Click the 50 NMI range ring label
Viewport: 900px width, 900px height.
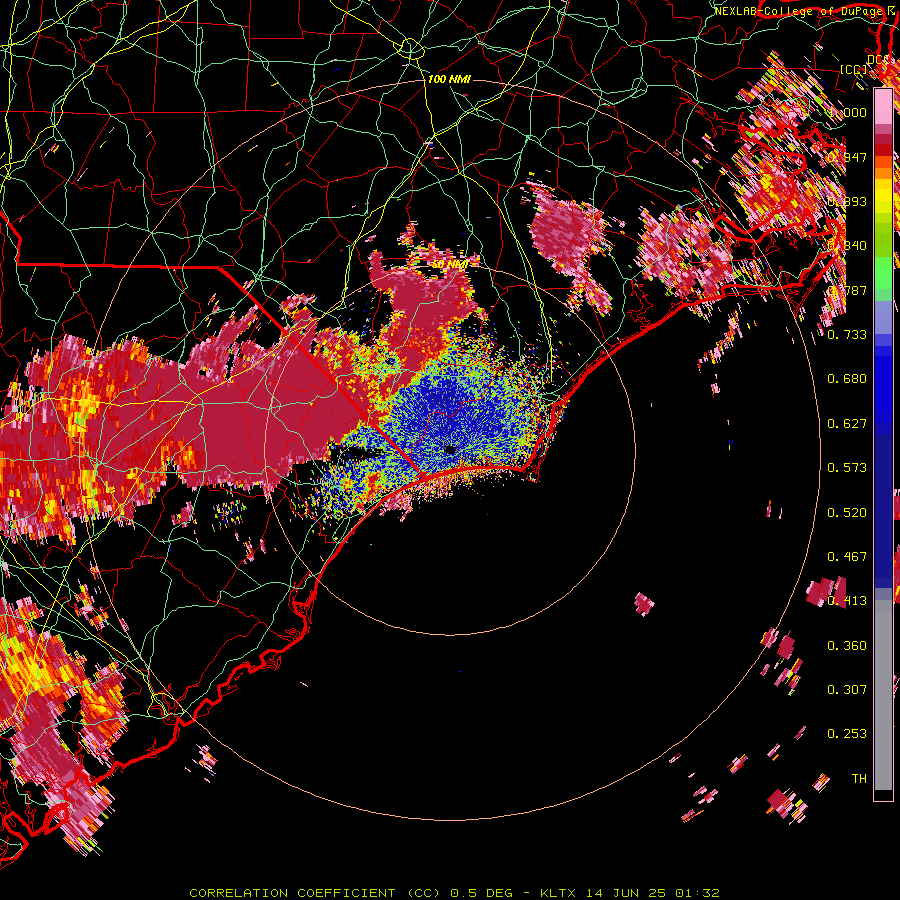450,265
